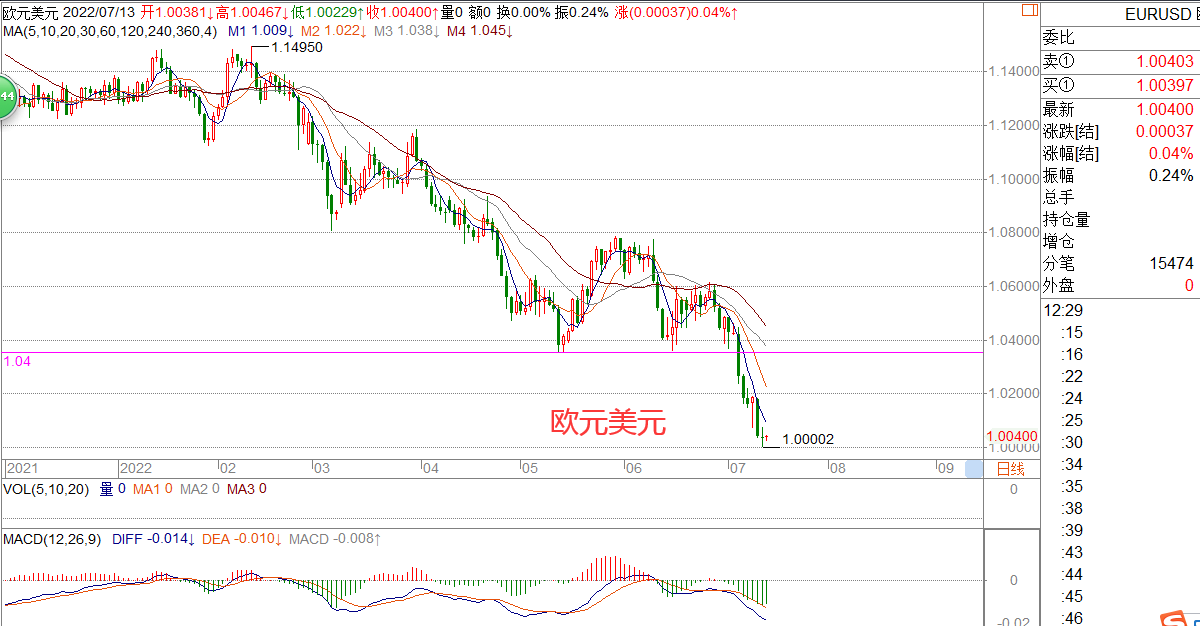This screenshot has width=1200, height=626.
Task: Click the M1 1.009 moving average value
Action: (x=261, y=31)
